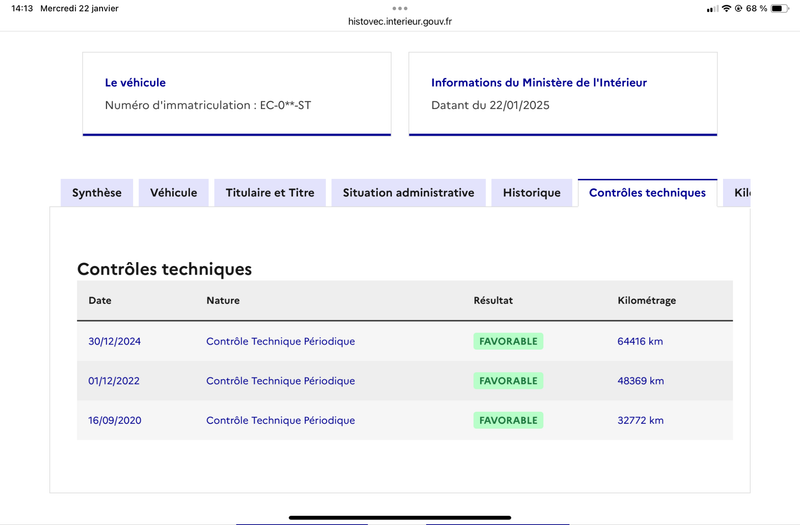Click Contrôle Technique Périodique in 30/12/2024 row
Viewport: 800px width, 525px height.
click(281, 341)
